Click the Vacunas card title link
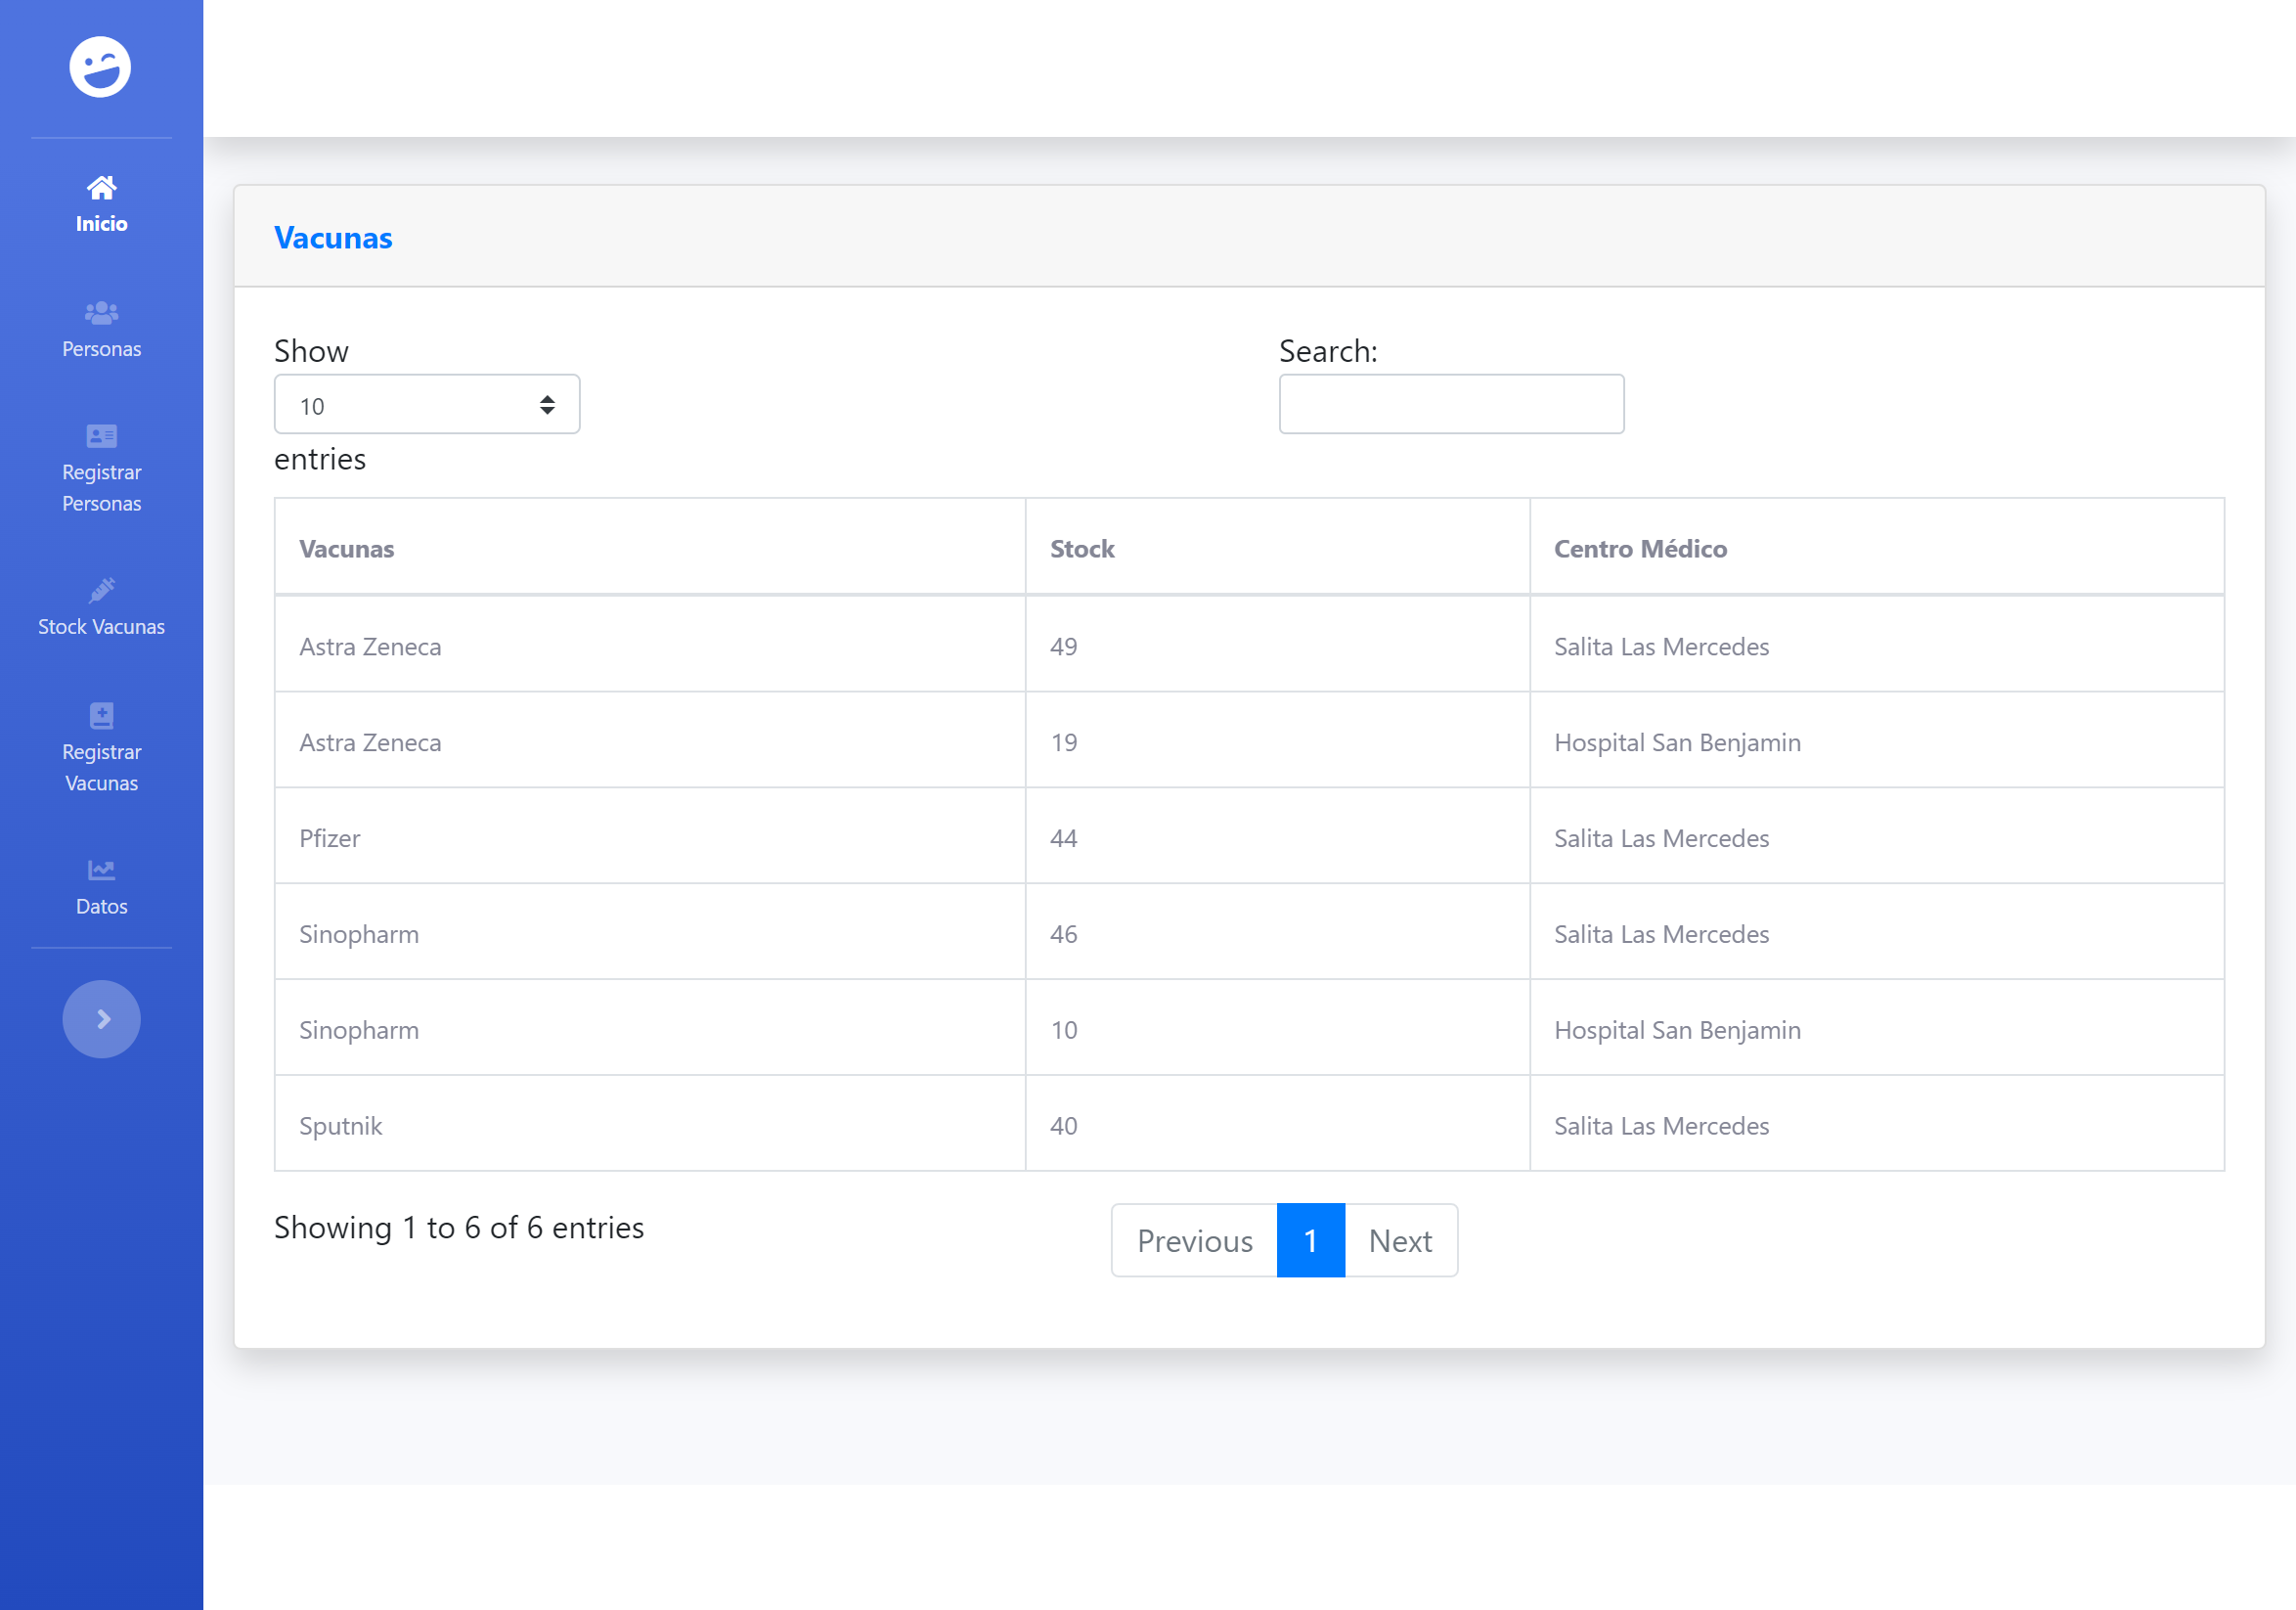This screenshot has height=1610, width=2296. pyautogui.click(x=333, y=238)
